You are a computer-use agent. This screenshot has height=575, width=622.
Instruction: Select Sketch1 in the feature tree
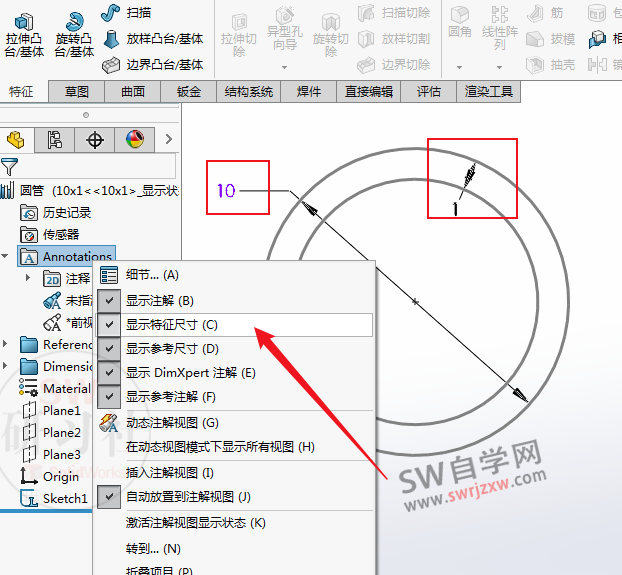point(54,498)
